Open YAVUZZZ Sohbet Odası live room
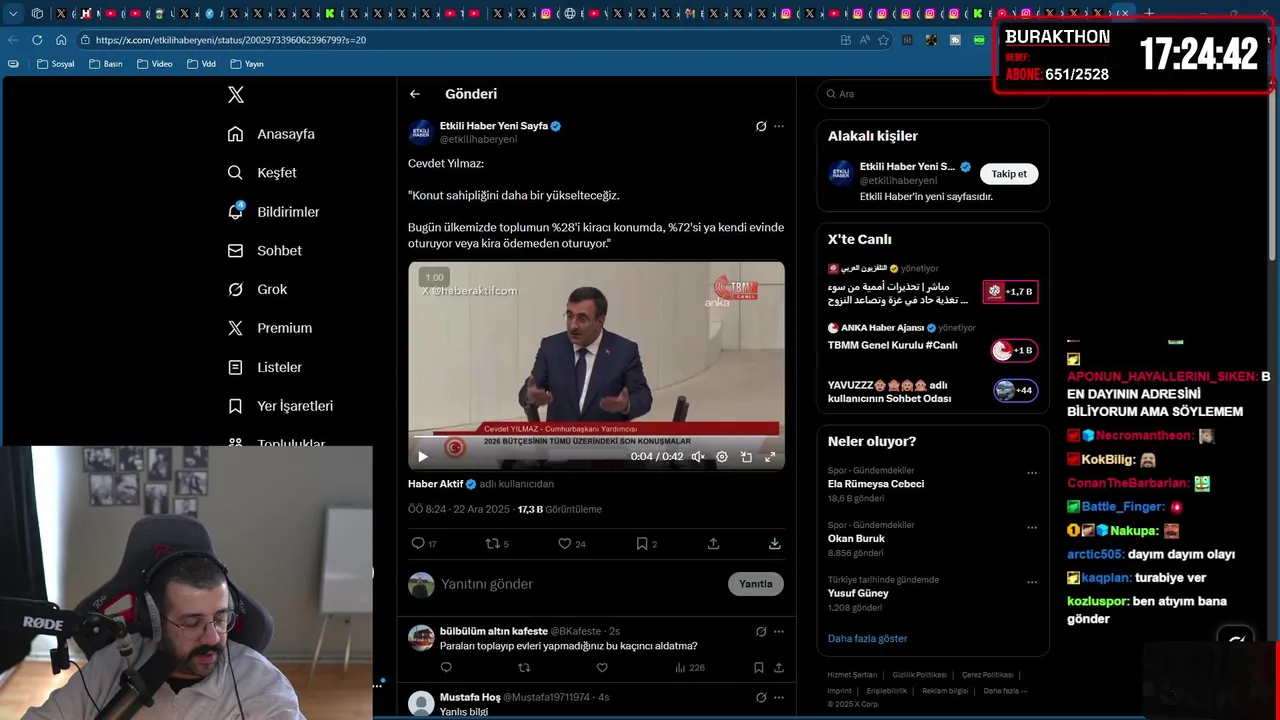Image resolution: width=1280 pixels, height=720 pixels. (933, 391)
